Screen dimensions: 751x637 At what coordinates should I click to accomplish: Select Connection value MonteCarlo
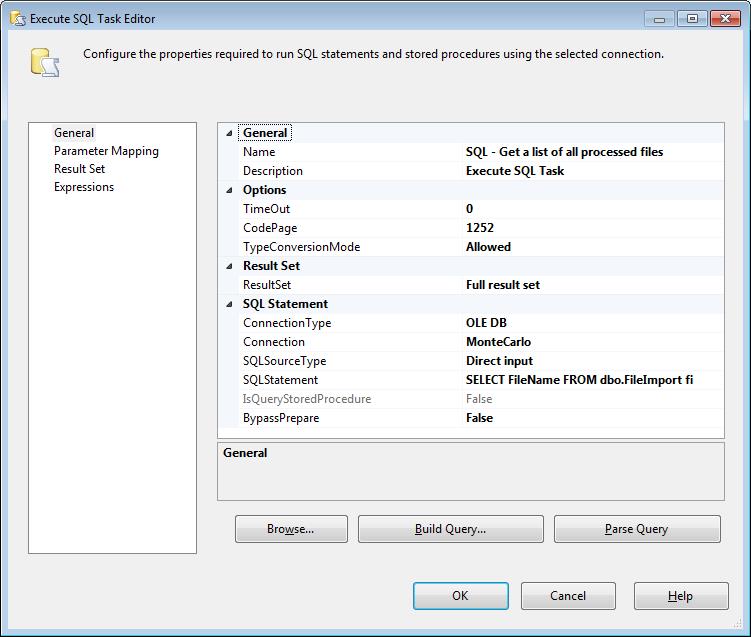(592, 342)
